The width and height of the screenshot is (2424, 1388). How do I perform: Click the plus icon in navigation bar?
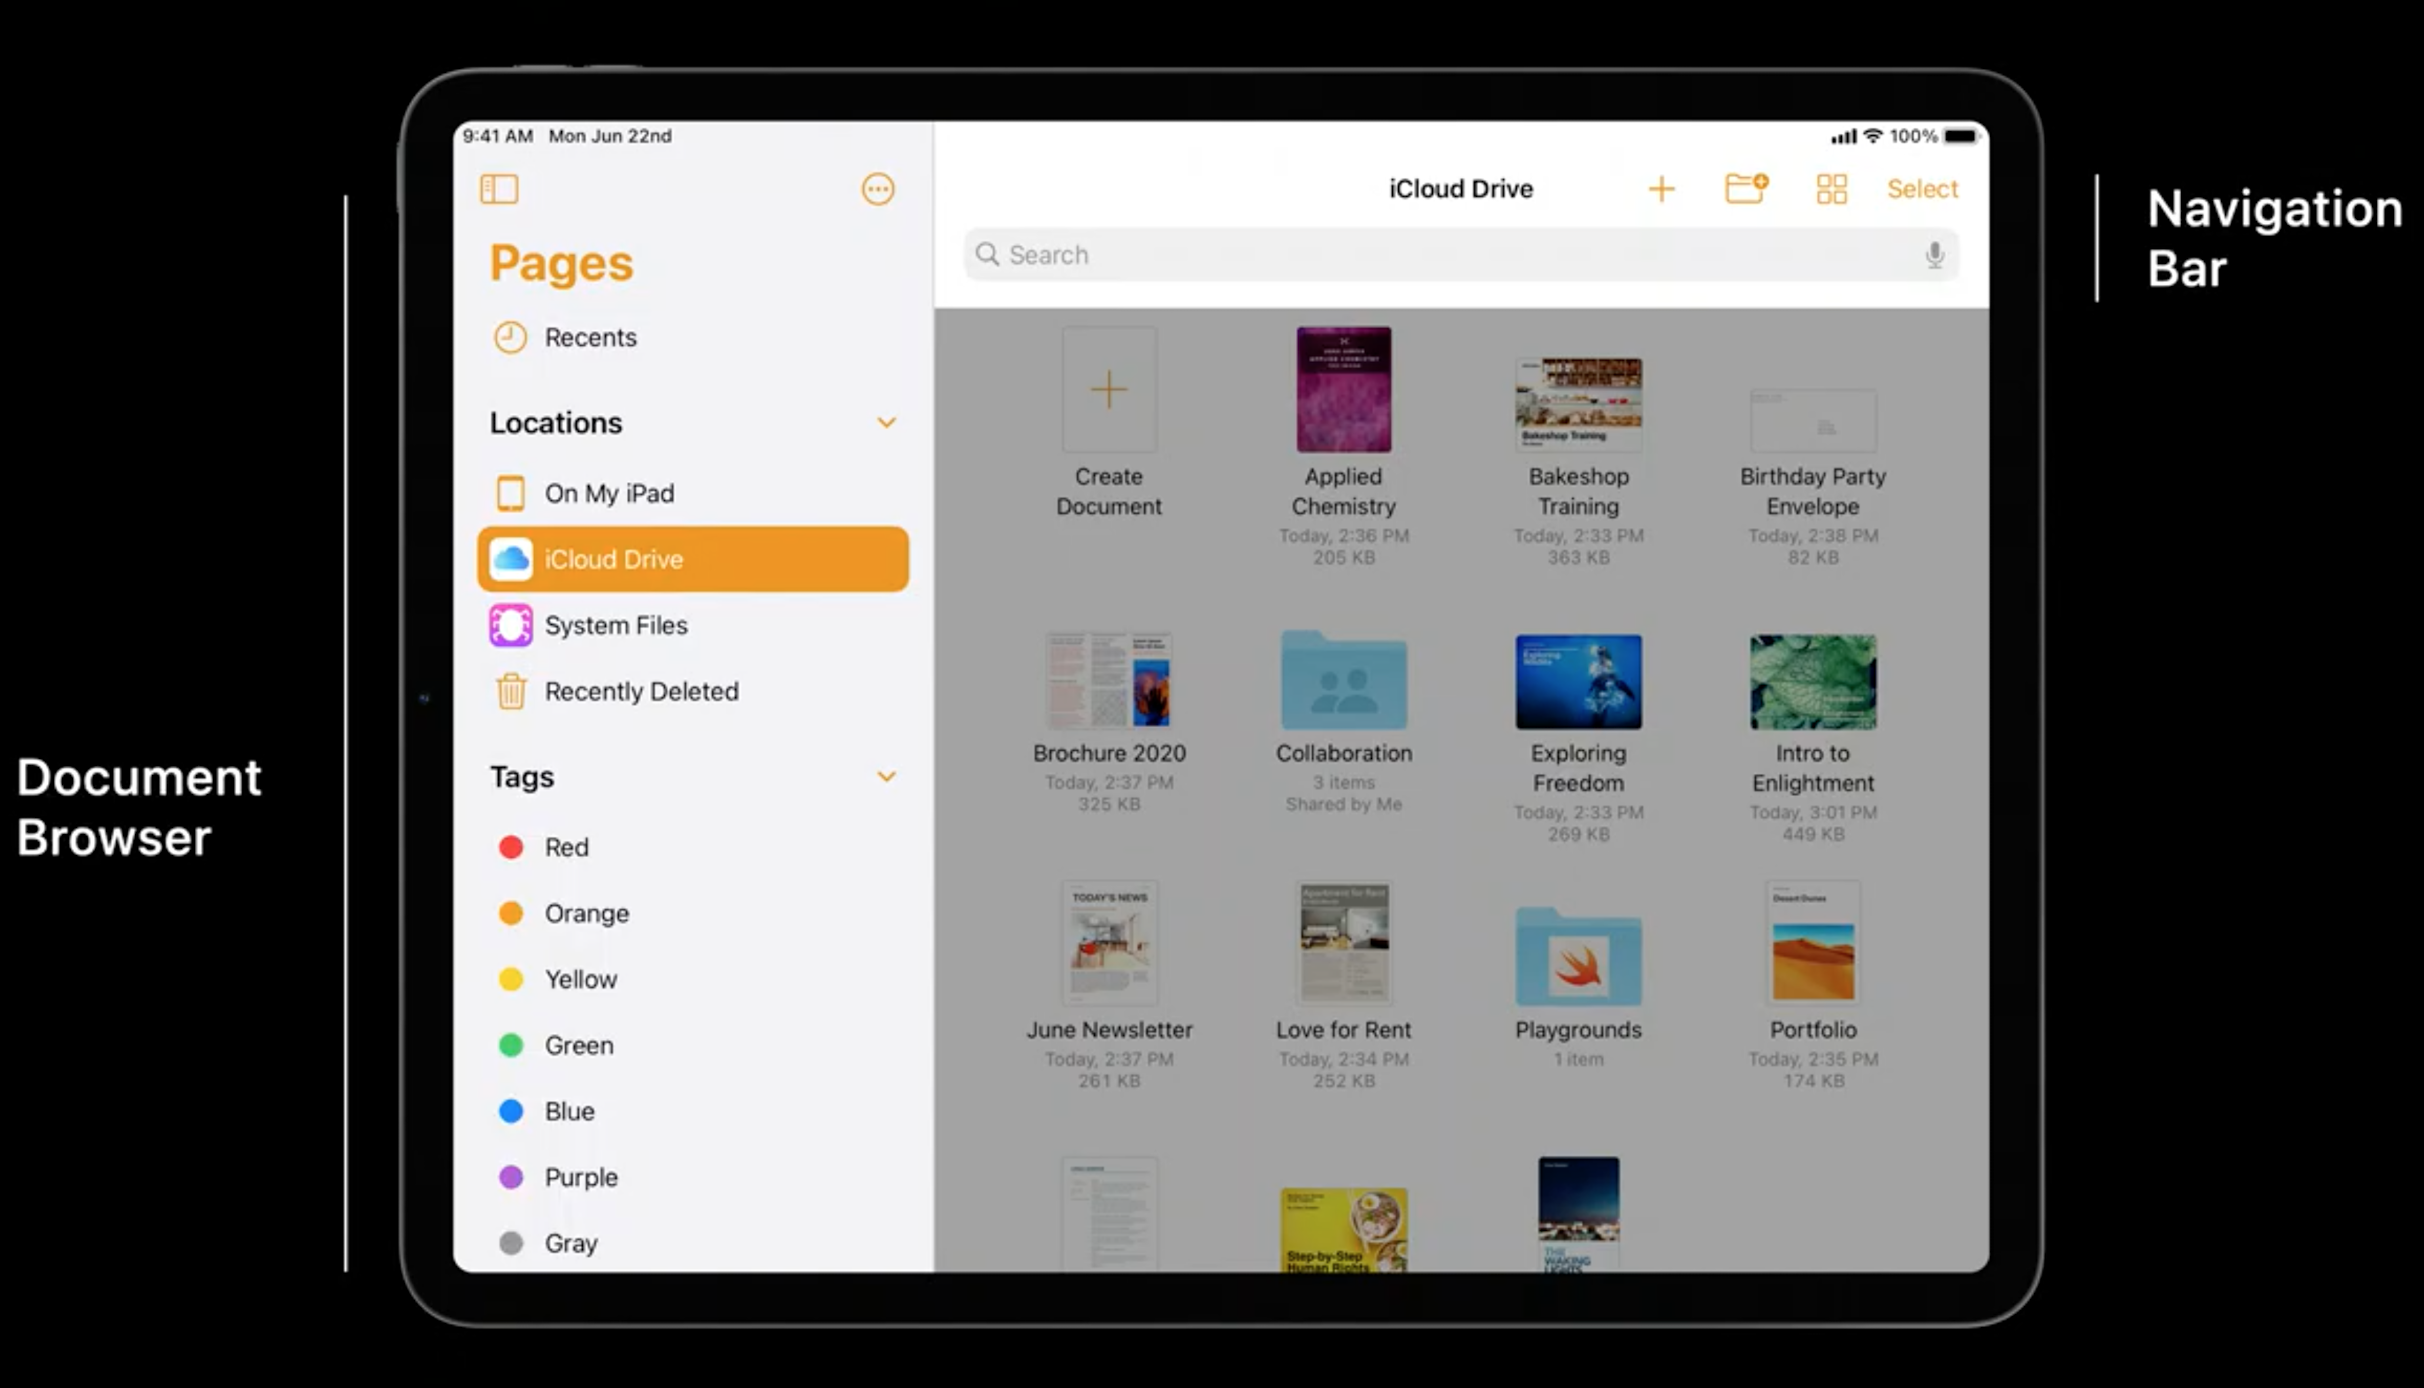[1661, 189]
